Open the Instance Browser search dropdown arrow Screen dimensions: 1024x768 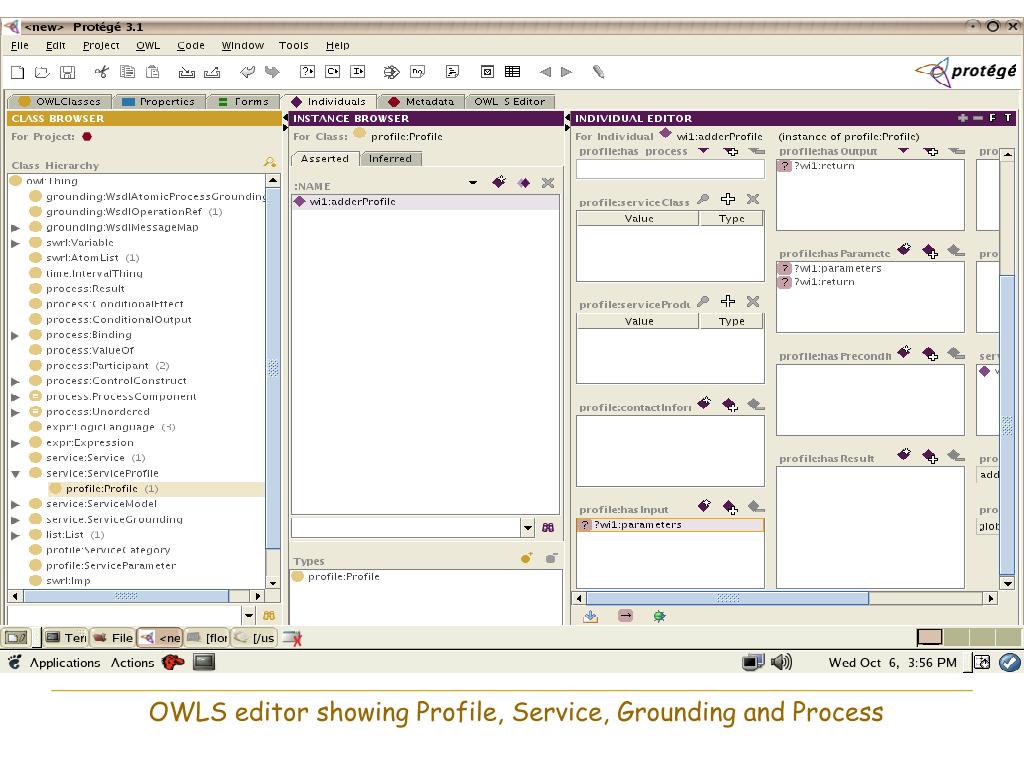click(528, 527)
